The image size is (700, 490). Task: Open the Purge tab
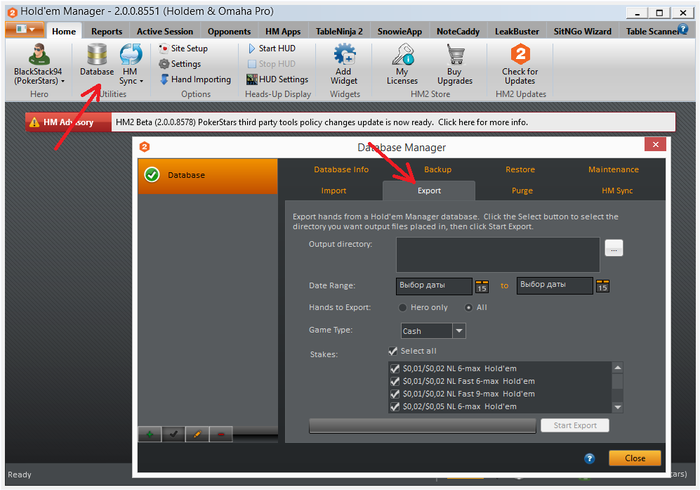522,191
